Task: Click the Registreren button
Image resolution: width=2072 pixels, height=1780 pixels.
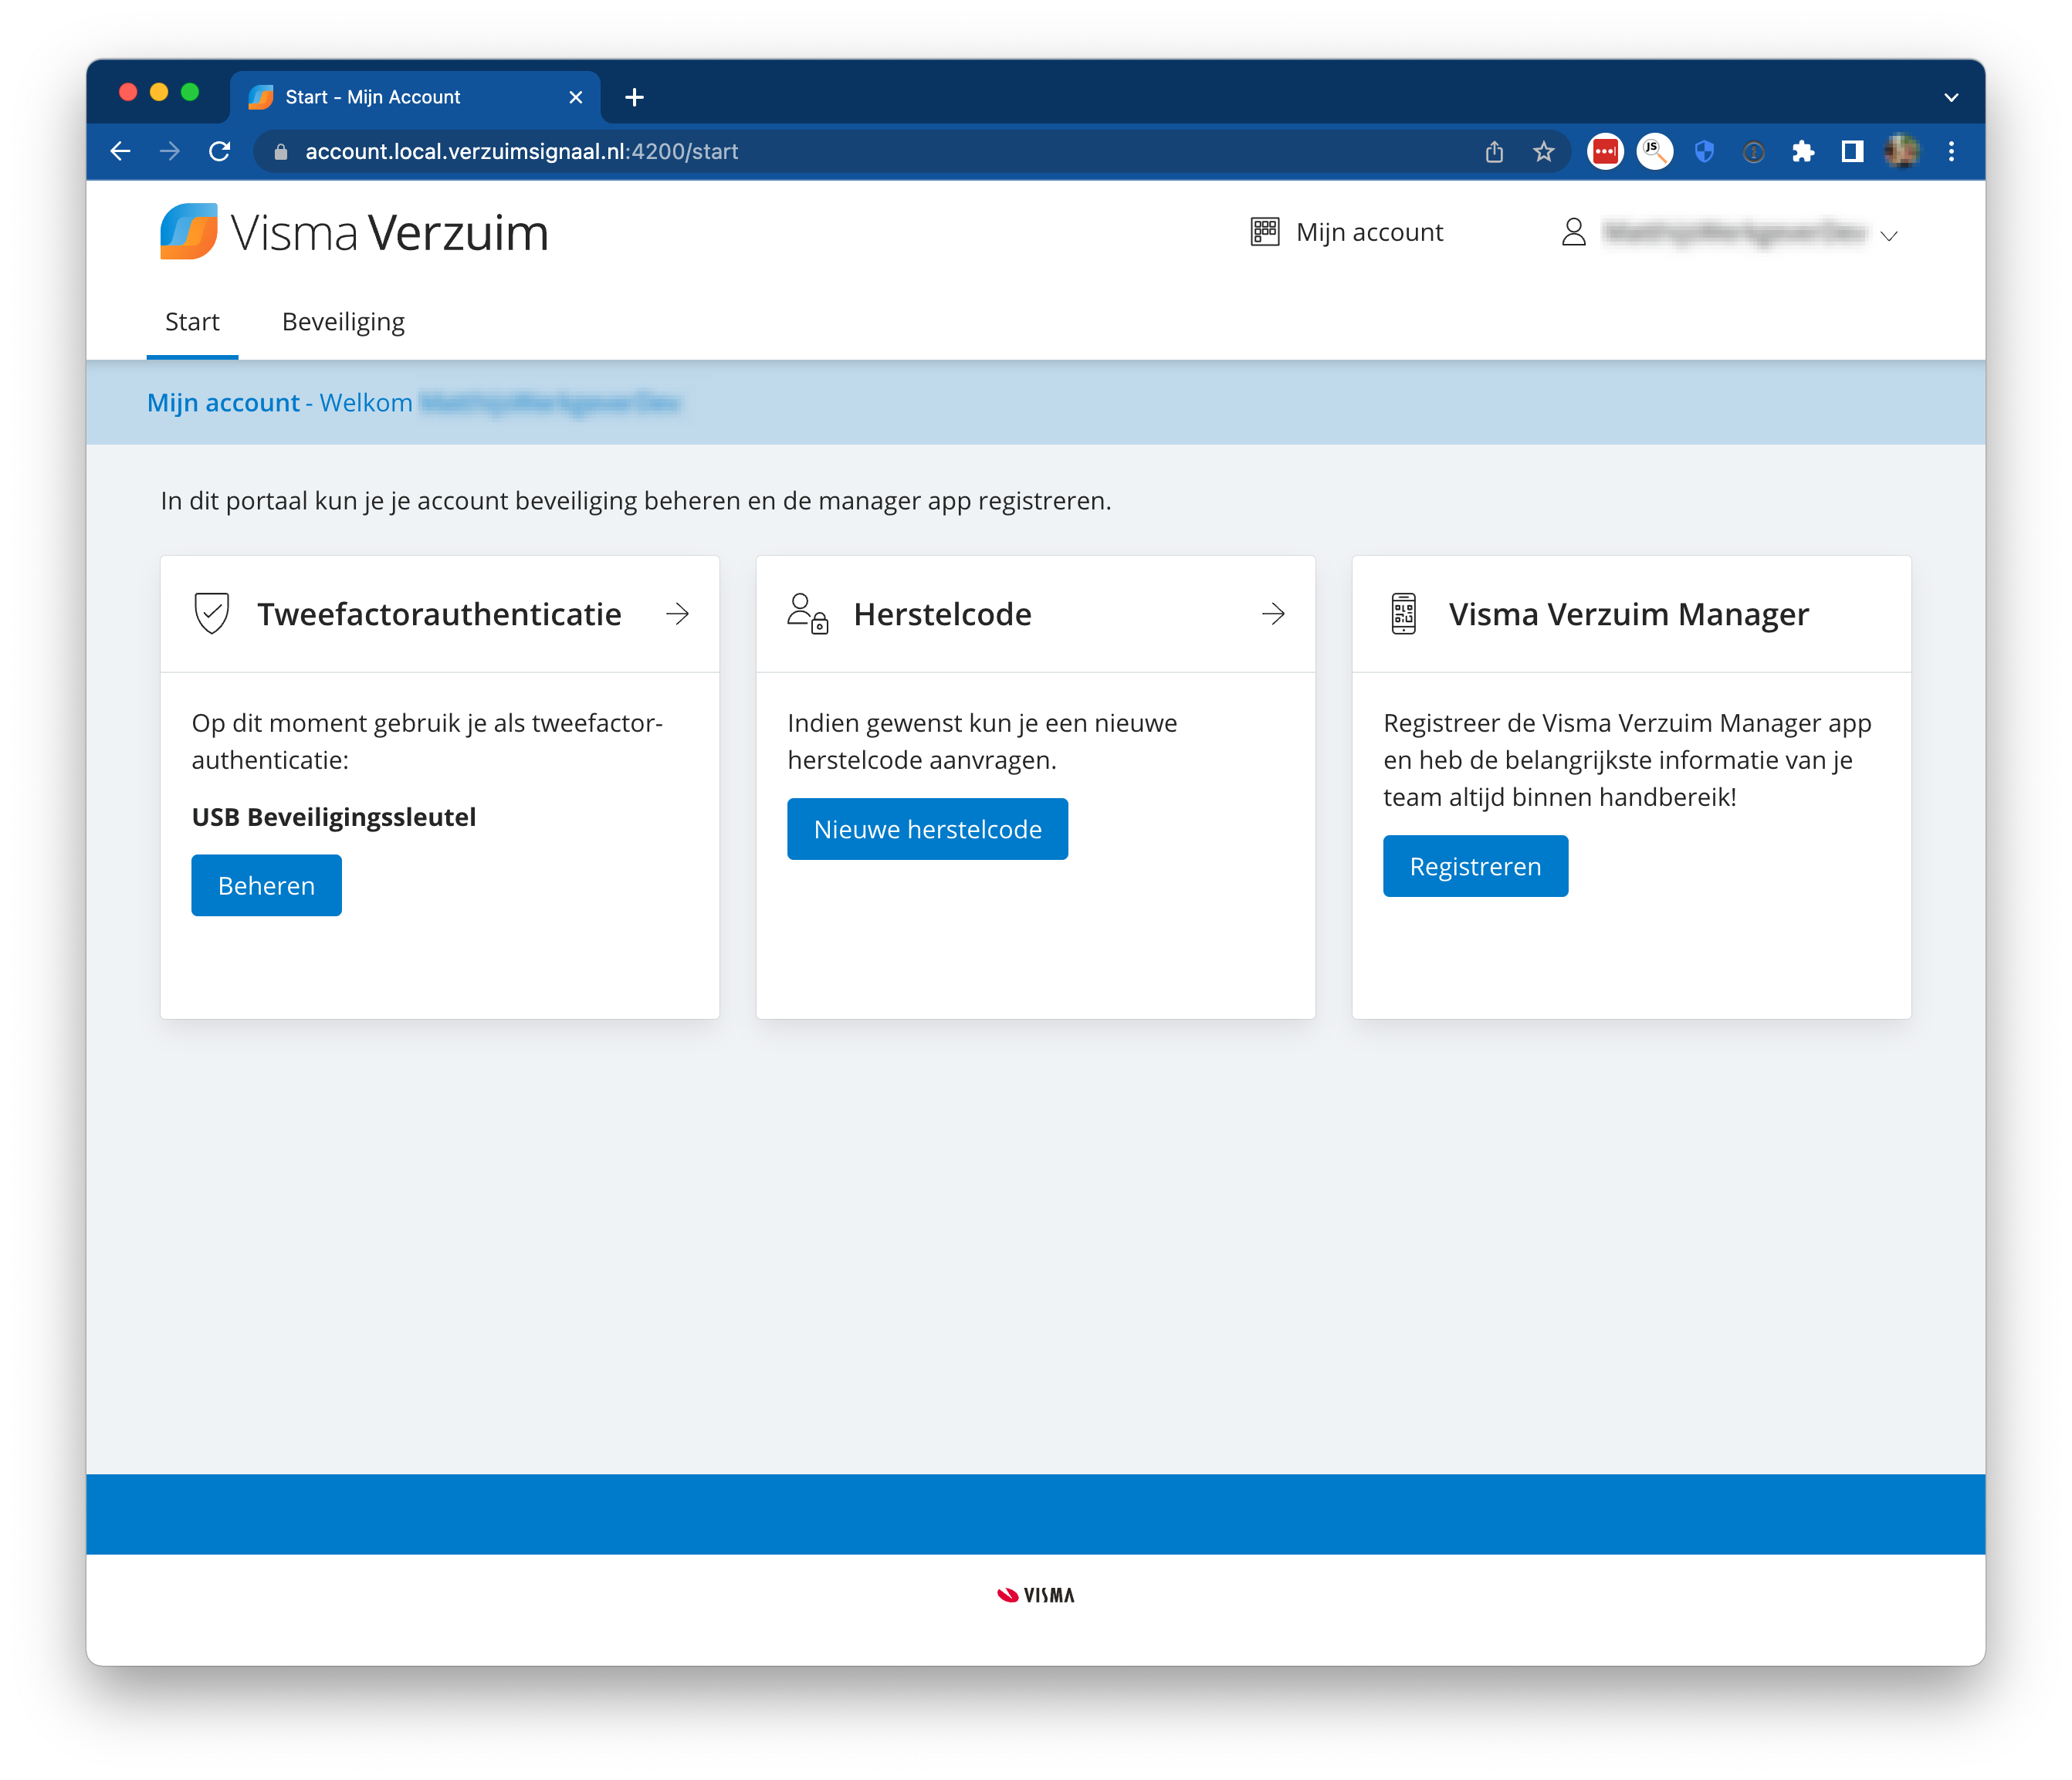Action: pyautogui.click(x=1475, y=866)
